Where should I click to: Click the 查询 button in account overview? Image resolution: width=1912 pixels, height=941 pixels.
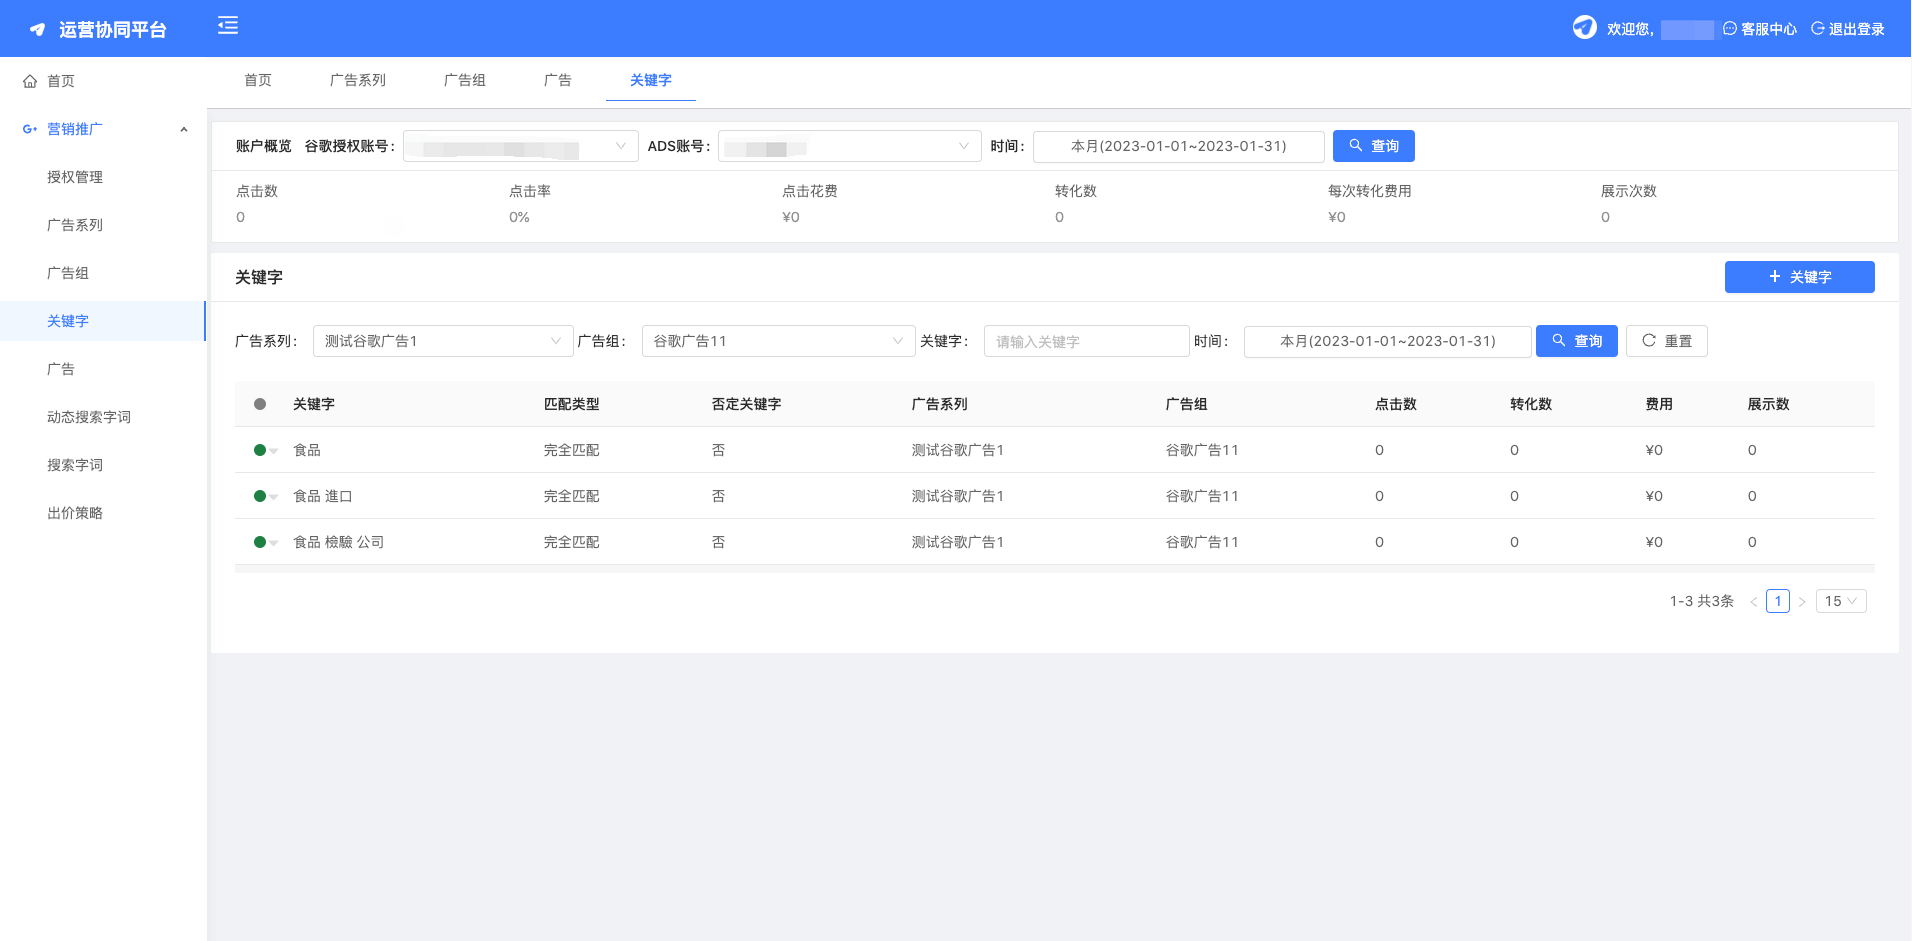(x=1373, y=146)
